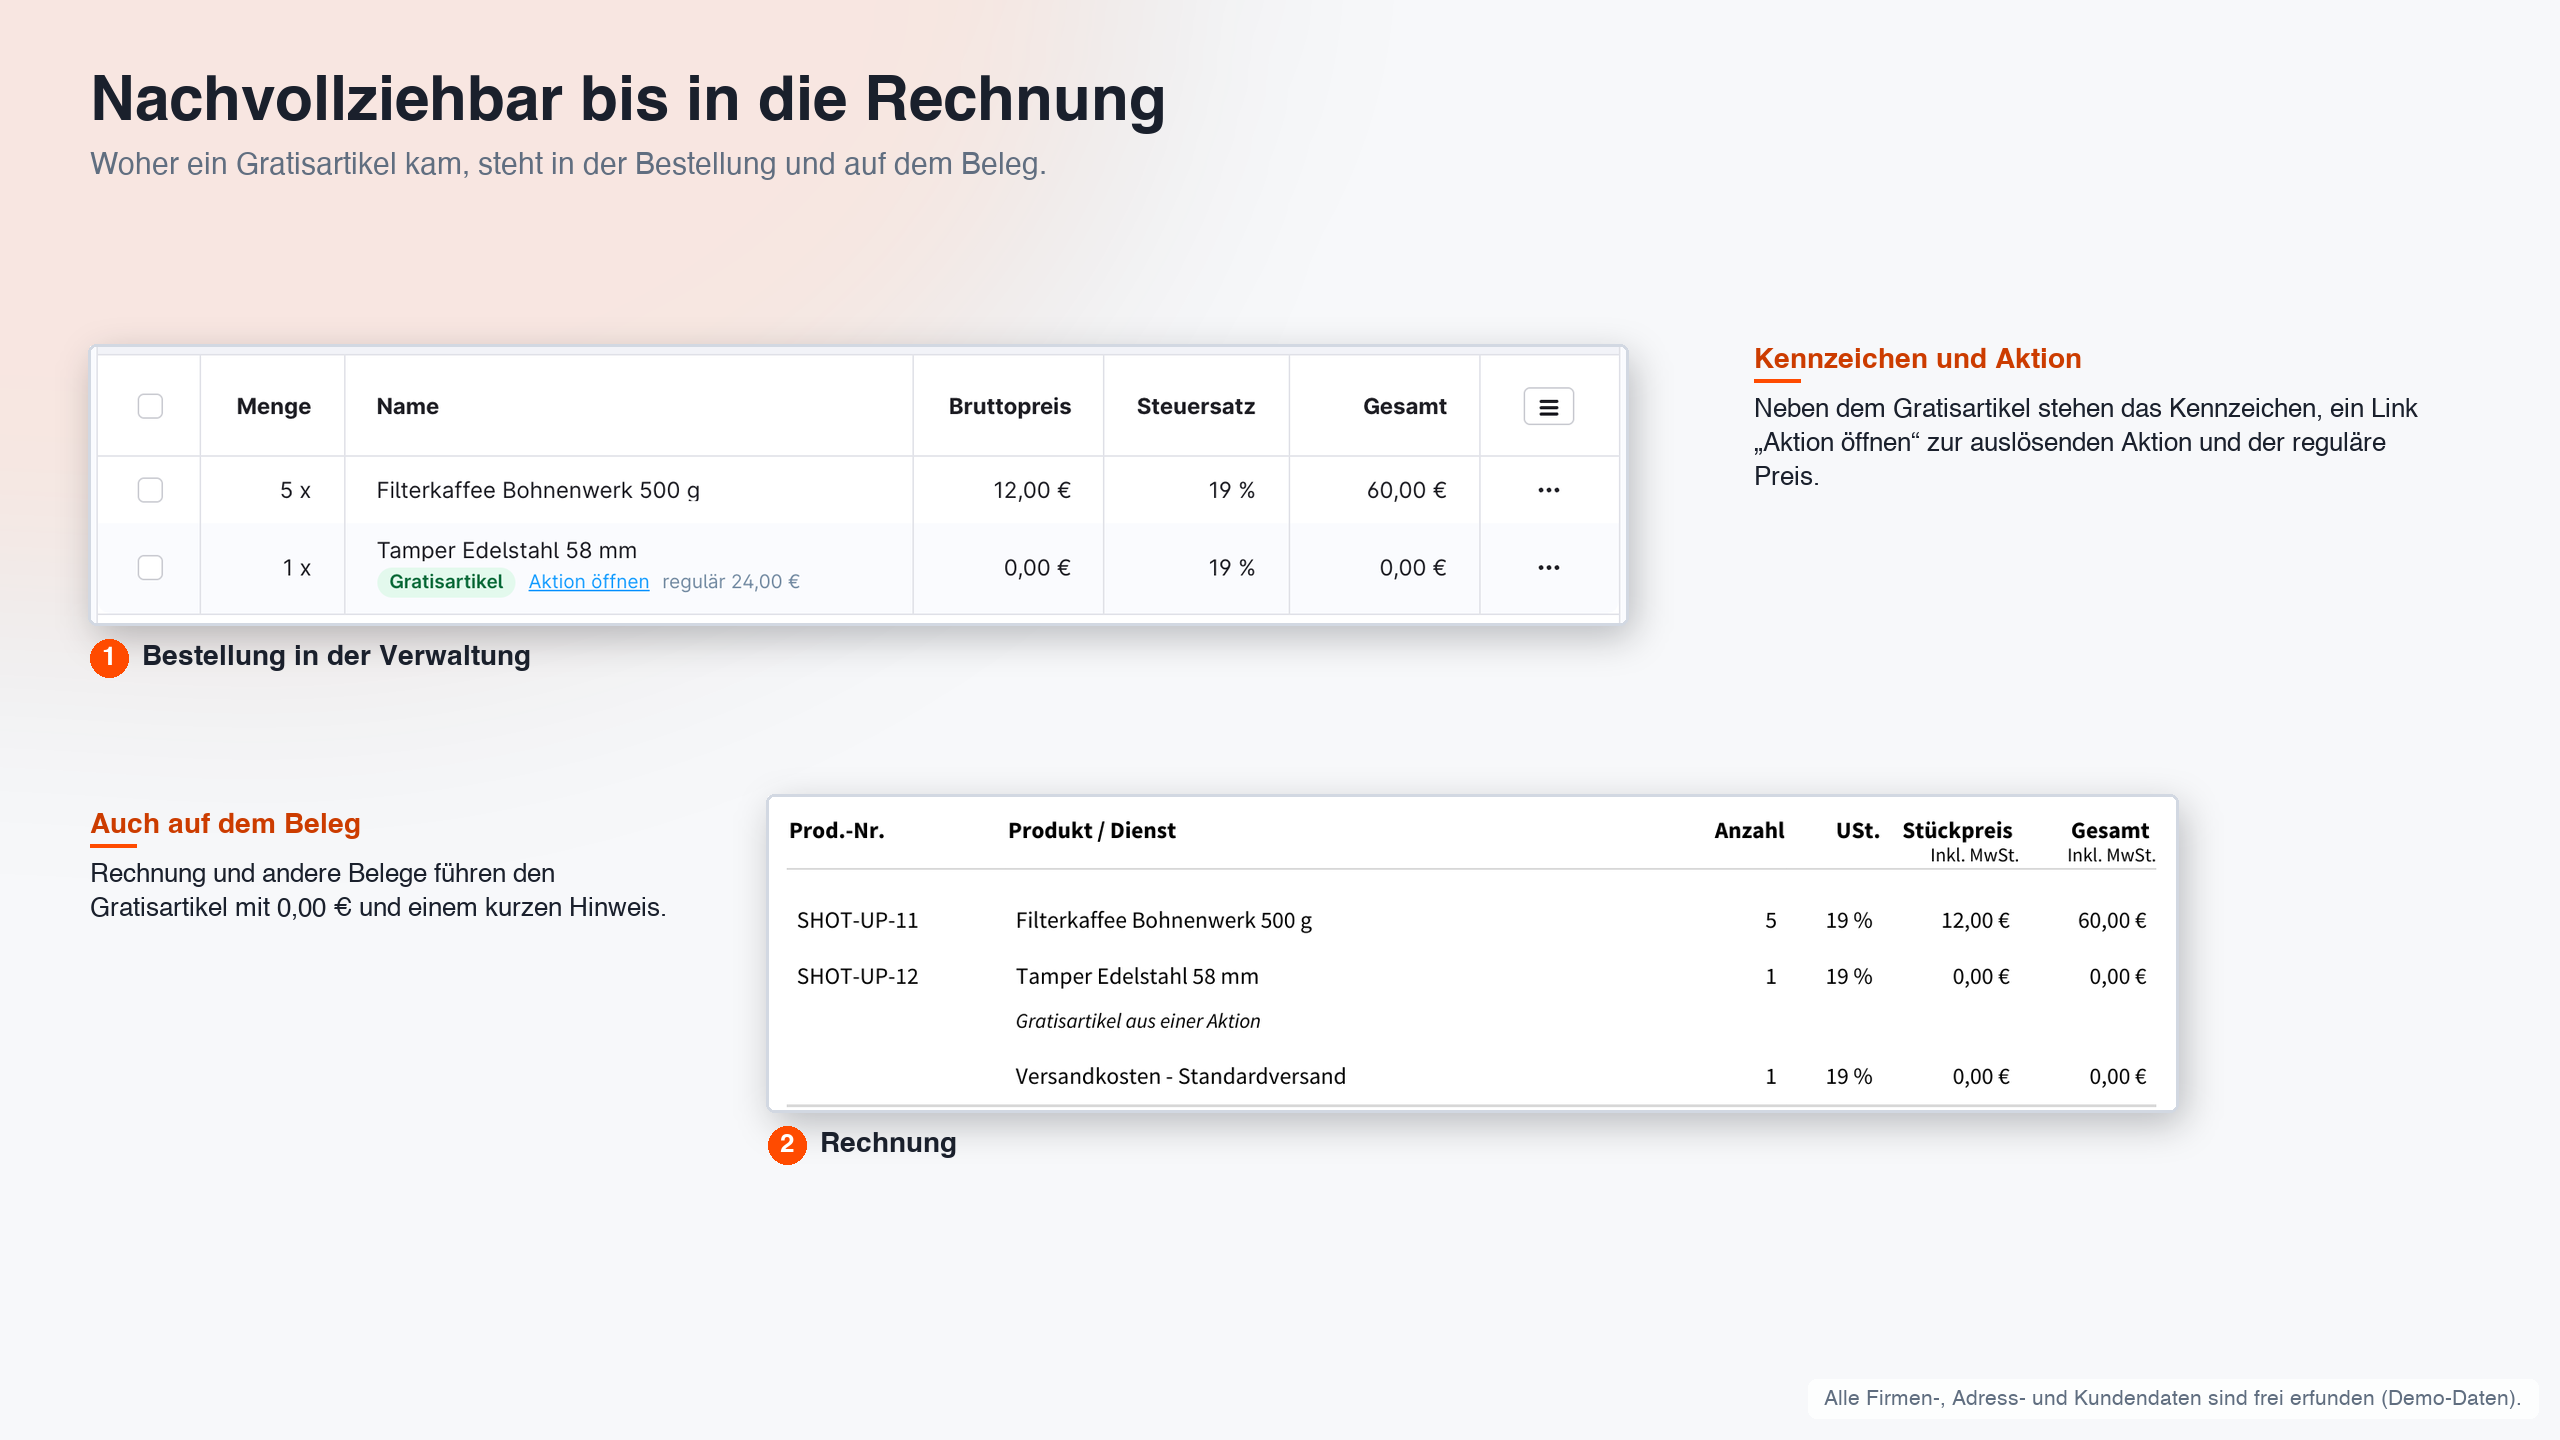
Task: Select 'Tamper Edelstahl 58 mm' in order table
Action: click(506, 550)
